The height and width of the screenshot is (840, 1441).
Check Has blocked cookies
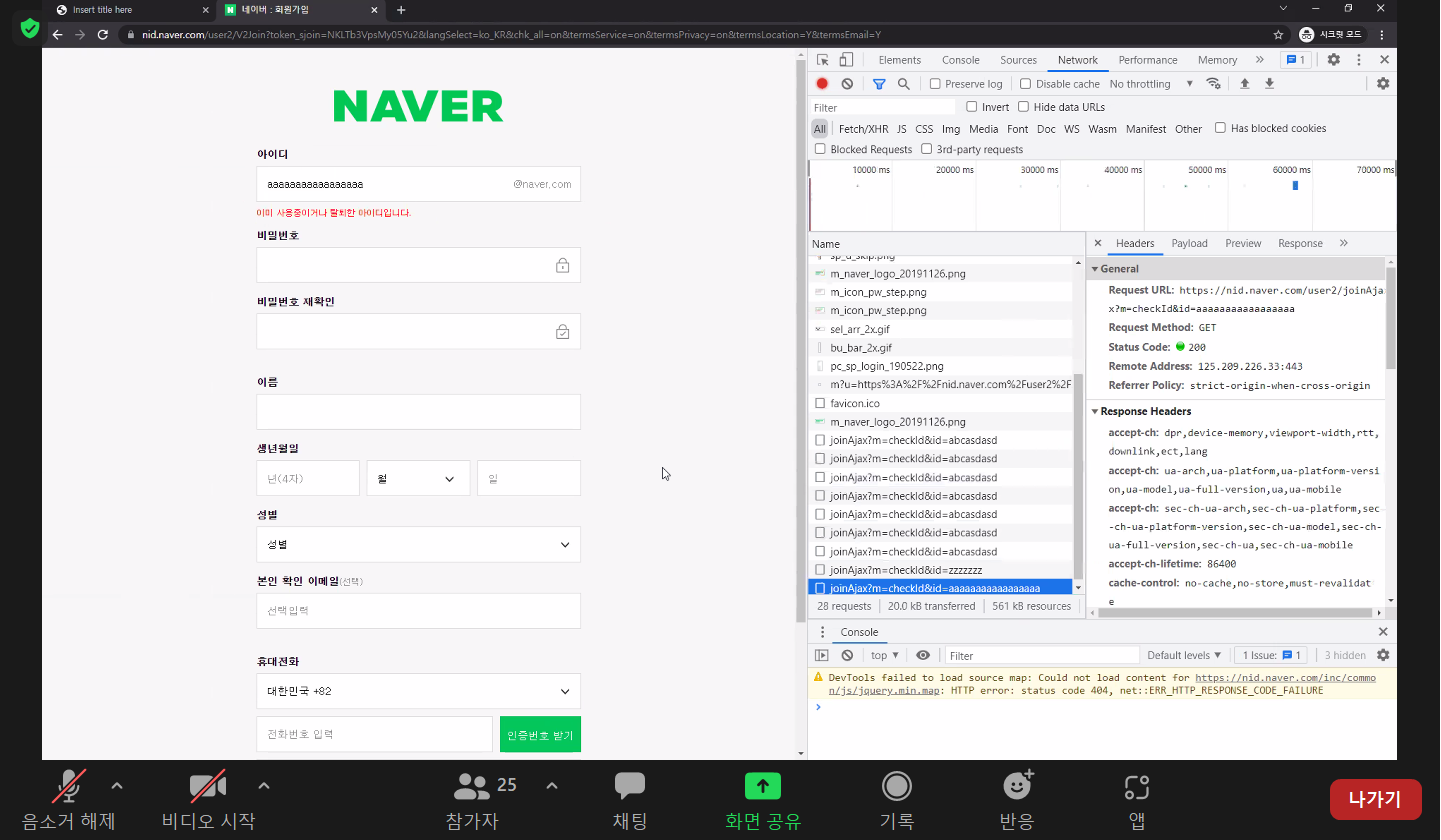[1221, 128]
